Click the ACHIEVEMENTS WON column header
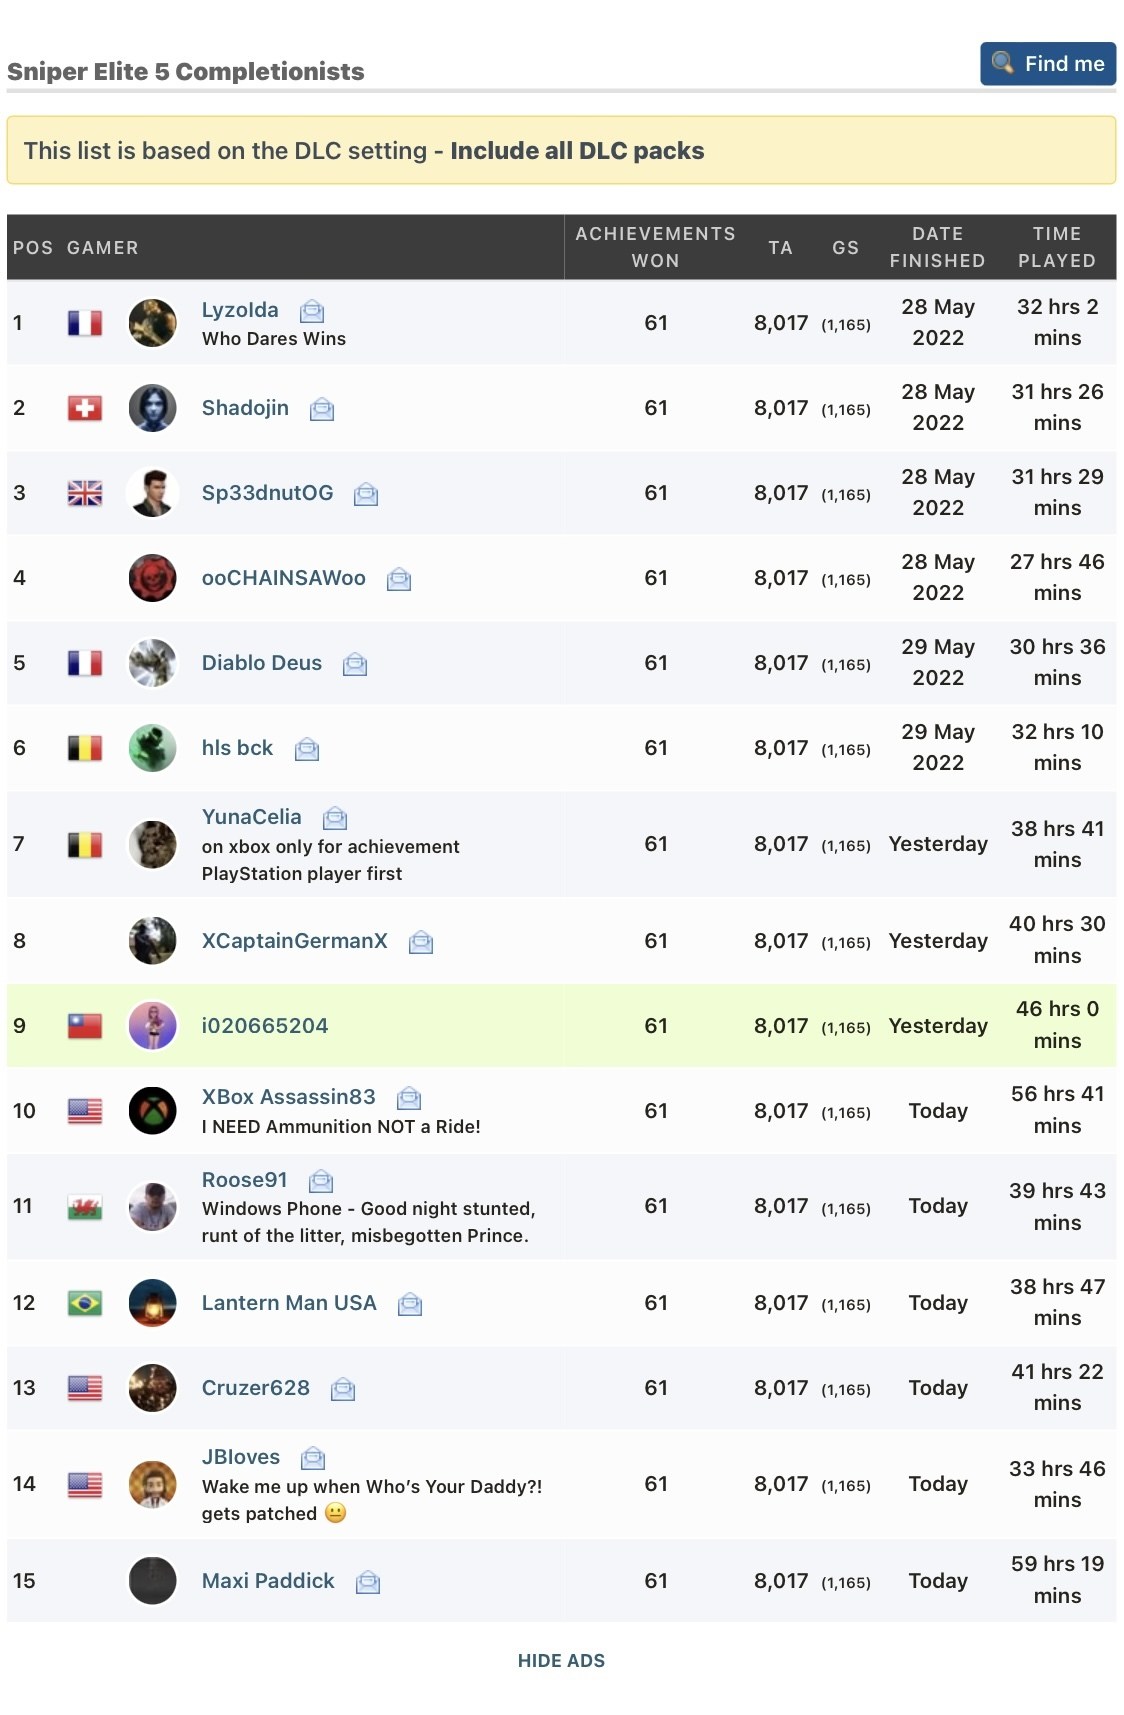Screen dimensions: 1124x1715 tap(655, 247)
